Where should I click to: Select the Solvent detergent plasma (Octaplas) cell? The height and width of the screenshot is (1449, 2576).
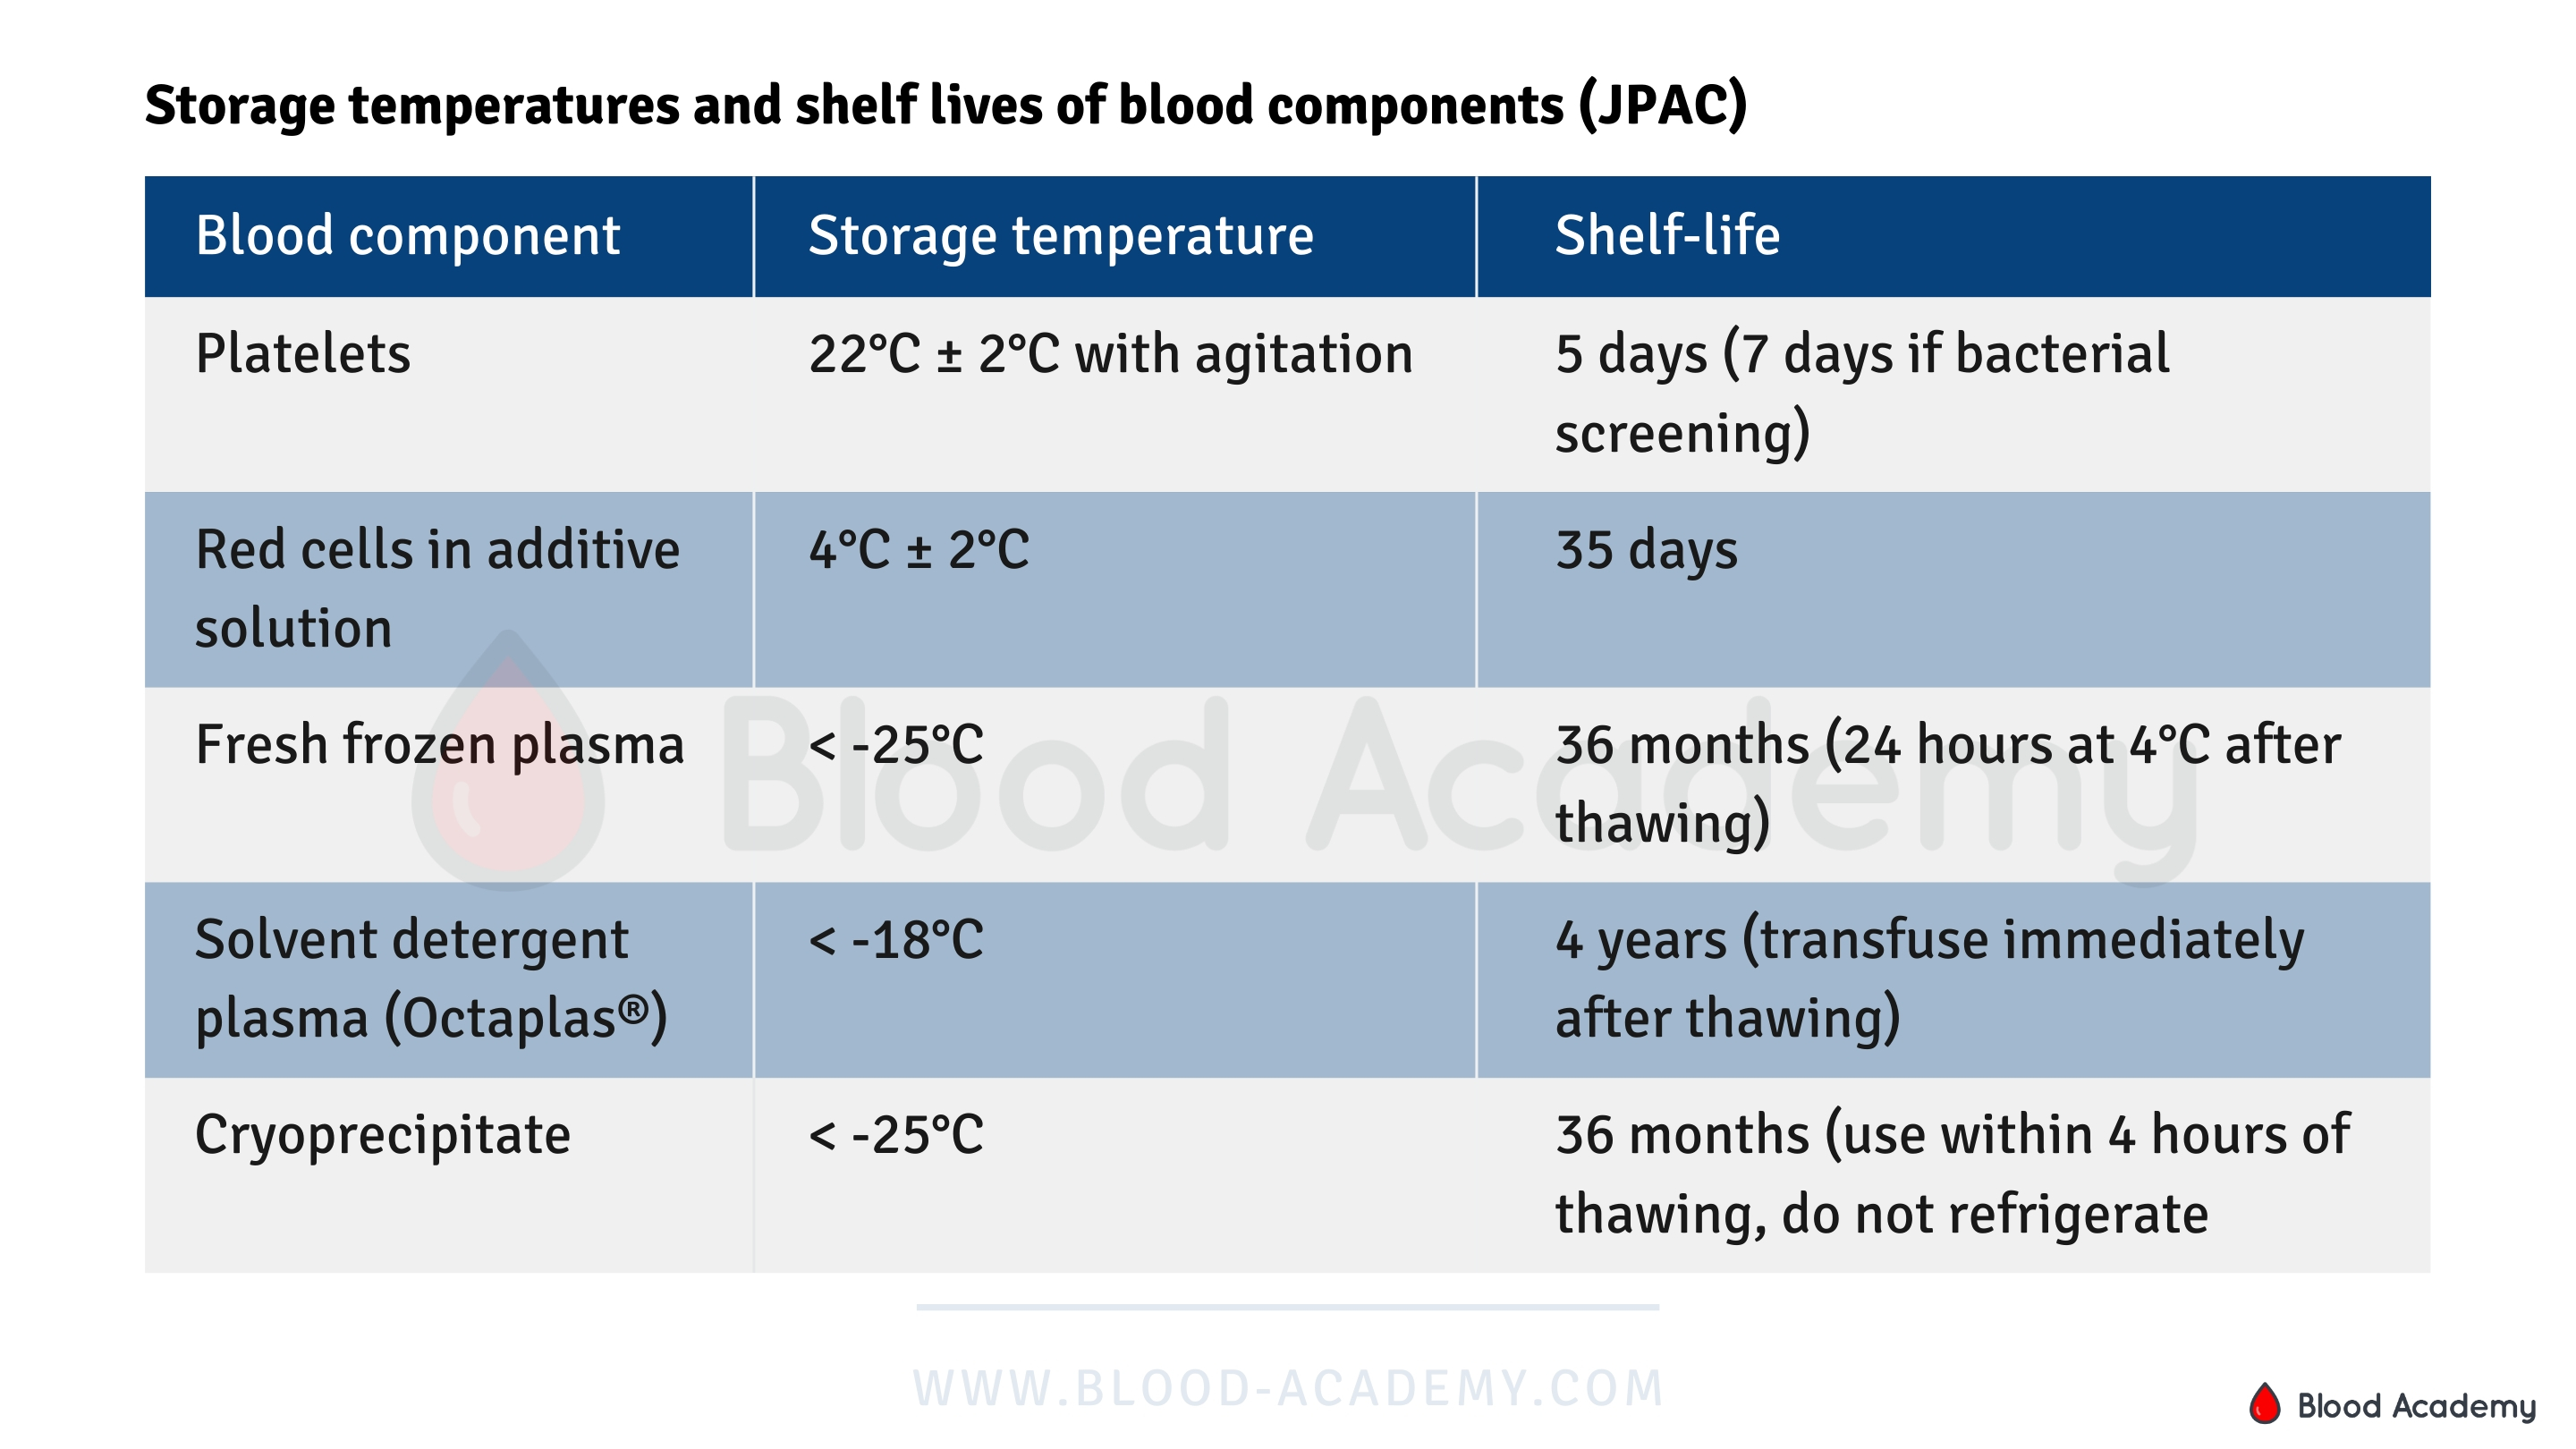[x=431, y=979]
